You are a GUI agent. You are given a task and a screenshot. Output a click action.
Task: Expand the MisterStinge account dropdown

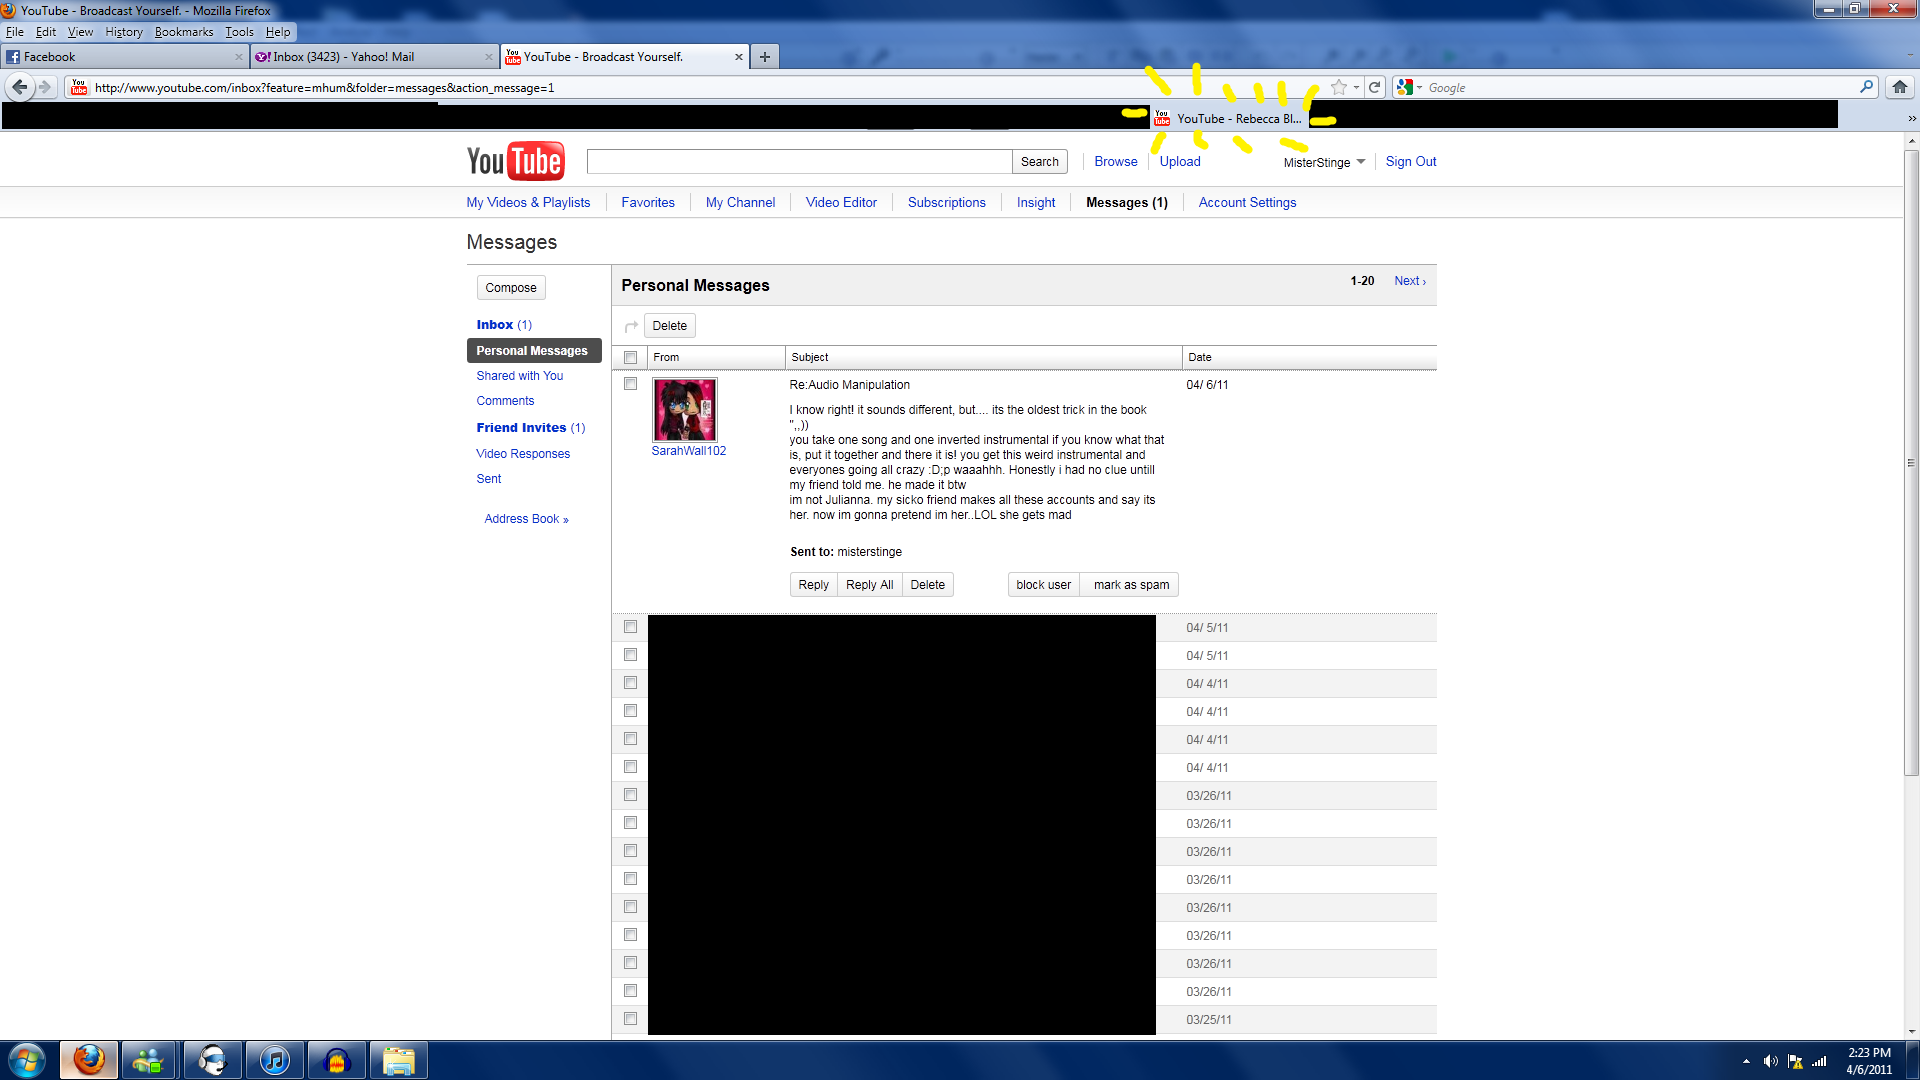tap(1361, 162)
